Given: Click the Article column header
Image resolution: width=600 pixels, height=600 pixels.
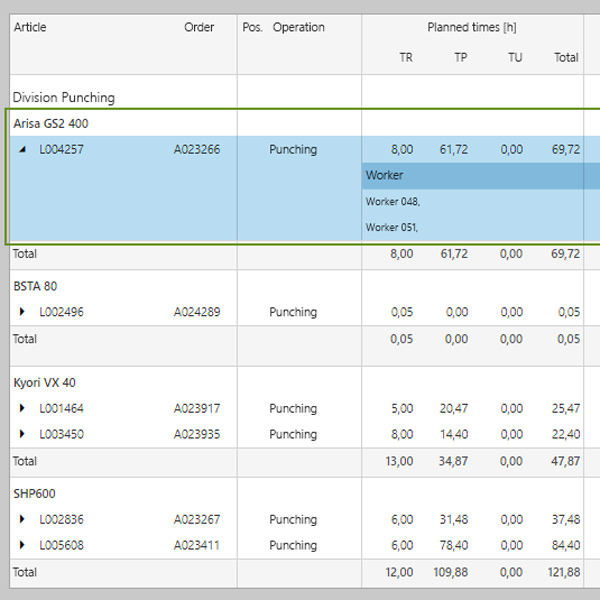Looking at the screenshot, I should point(30,27).
